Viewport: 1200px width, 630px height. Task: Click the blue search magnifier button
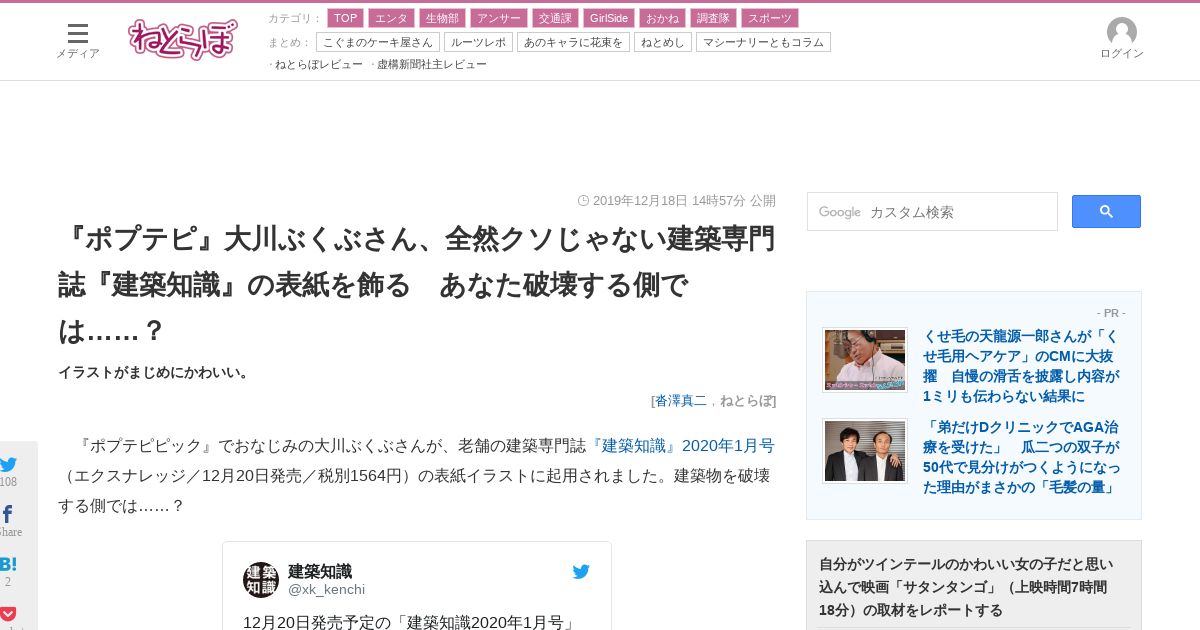(1106, 211)
